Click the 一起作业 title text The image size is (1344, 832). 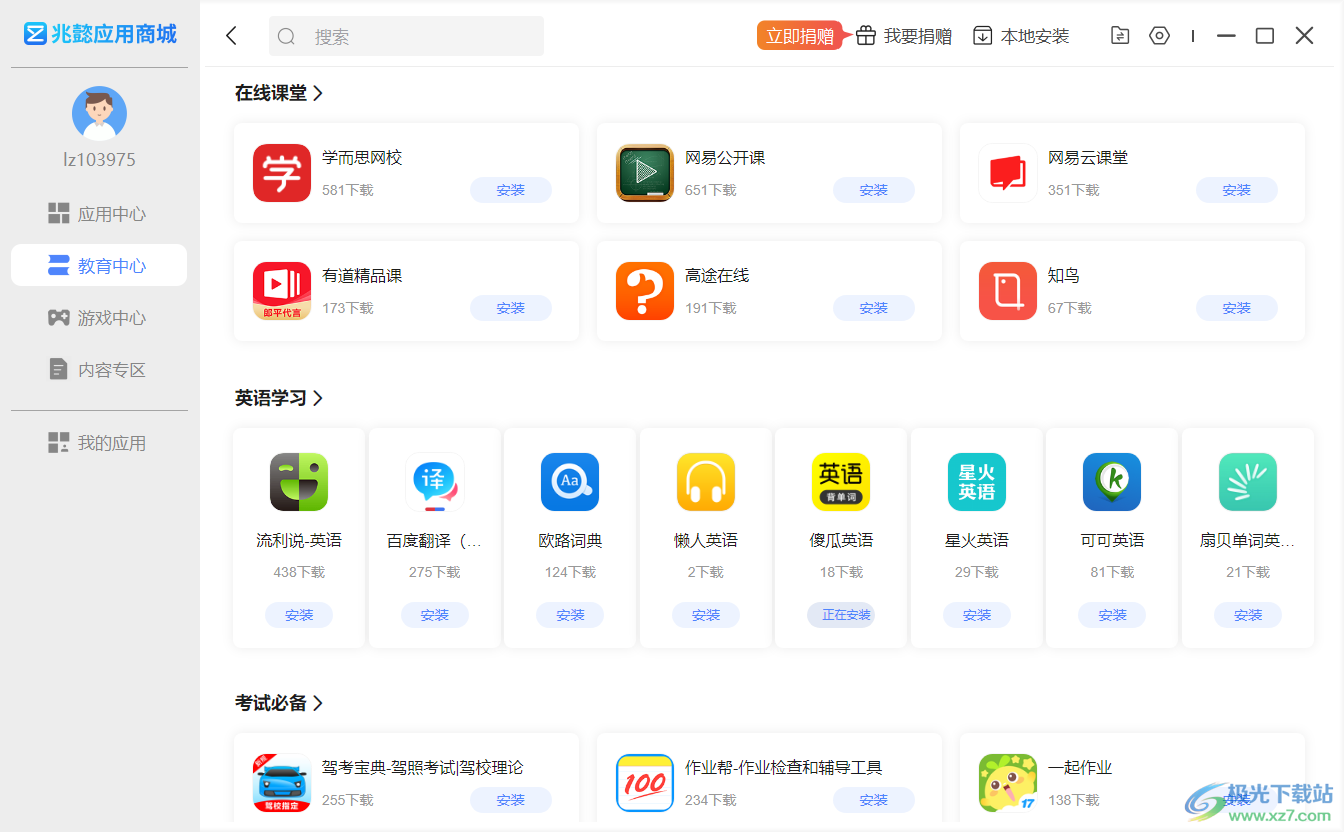click(1080, 768)
